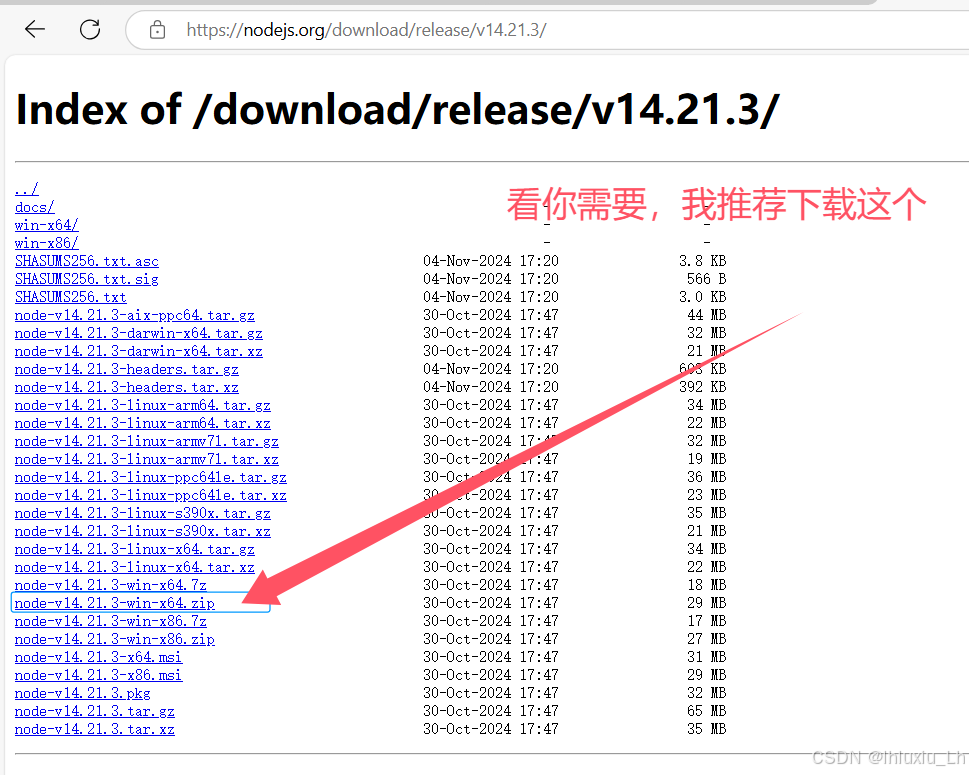
Task: Open the docs/ directory link
Action: point(33,207)
